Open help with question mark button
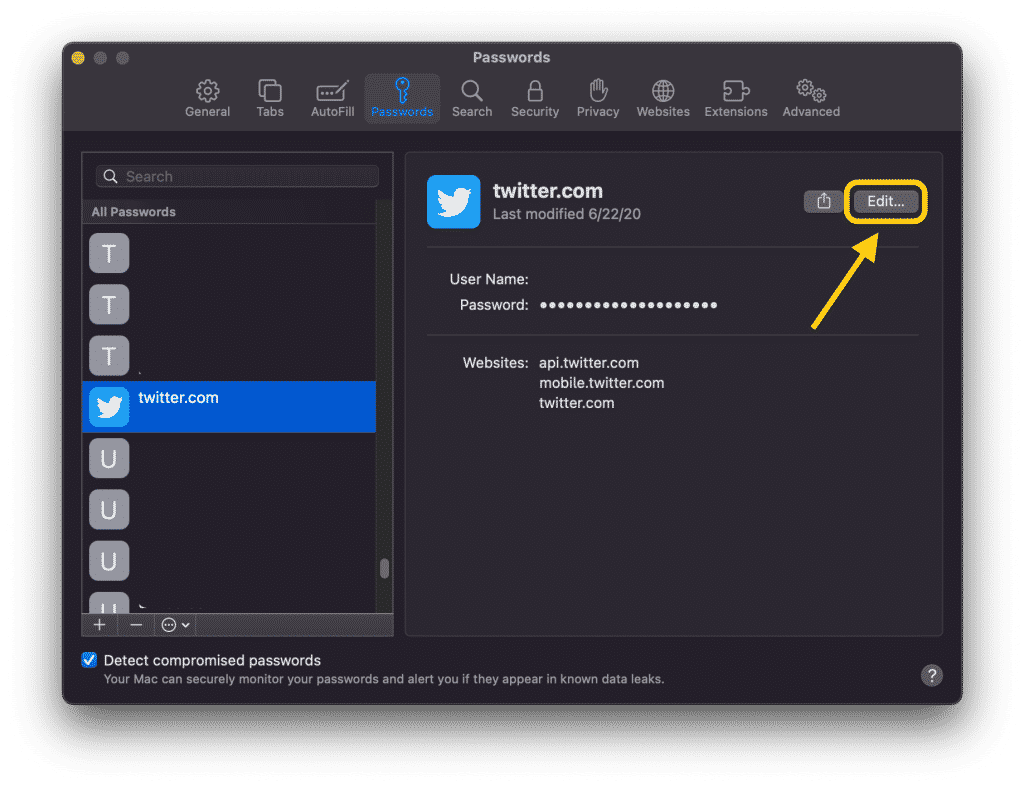 [x=931, y=675]
